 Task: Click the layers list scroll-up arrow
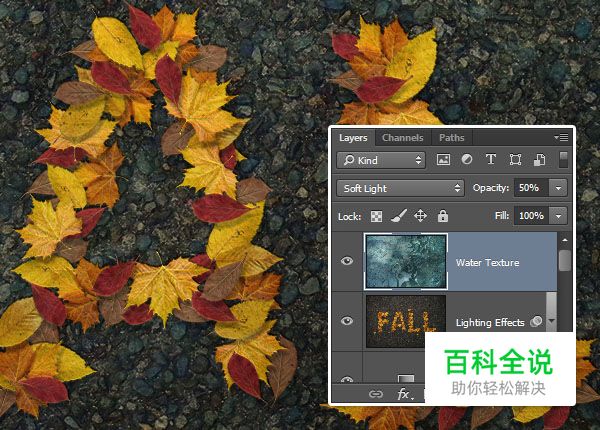[565, 240]
